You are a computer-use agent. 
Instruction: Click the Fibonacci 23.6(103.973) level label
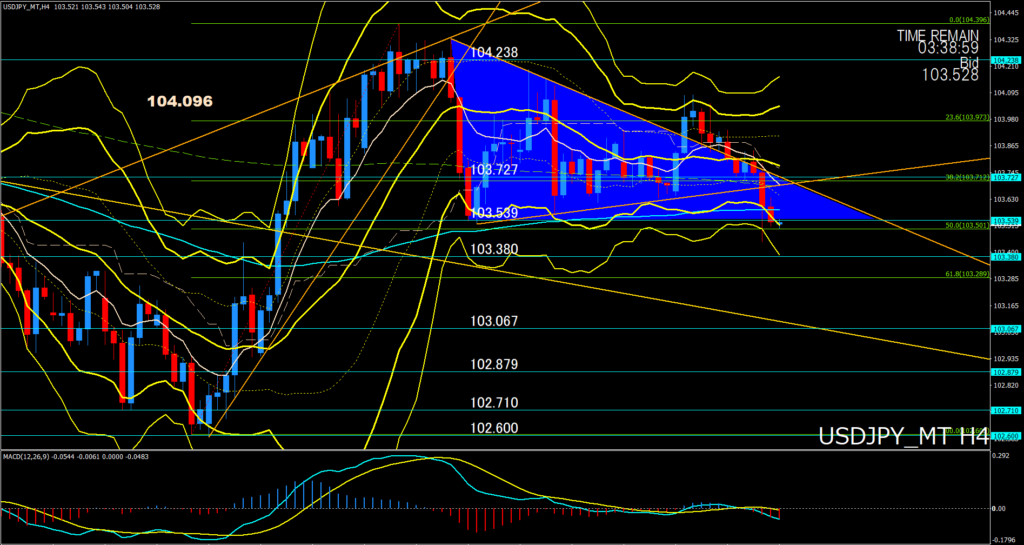(x=967, y=117)
